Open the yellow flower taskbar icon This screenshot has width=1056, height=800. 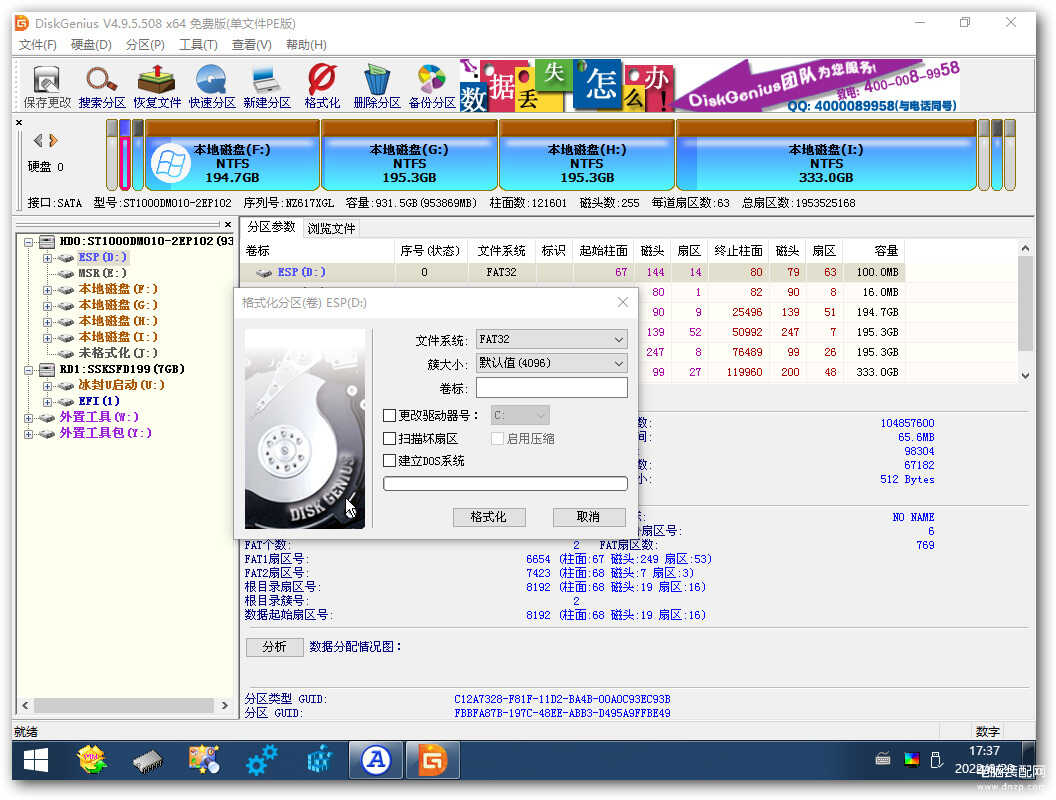click(92, 761)
